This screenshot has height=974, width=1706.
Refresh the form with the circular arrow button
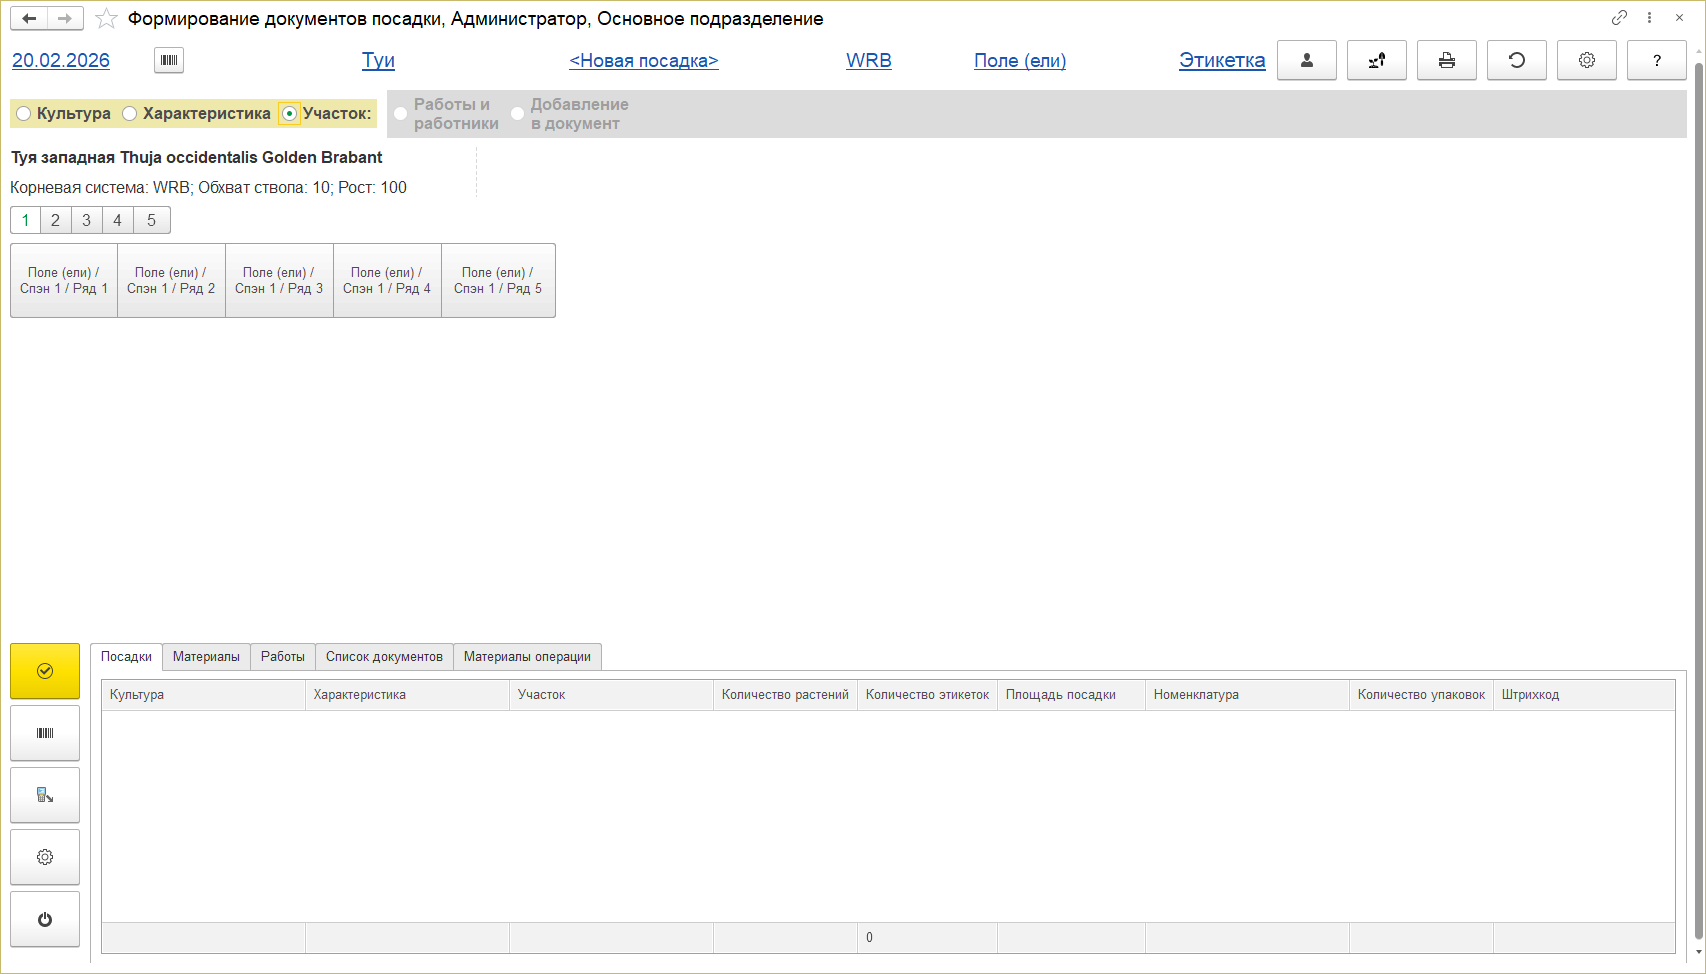coord(1517,60)
